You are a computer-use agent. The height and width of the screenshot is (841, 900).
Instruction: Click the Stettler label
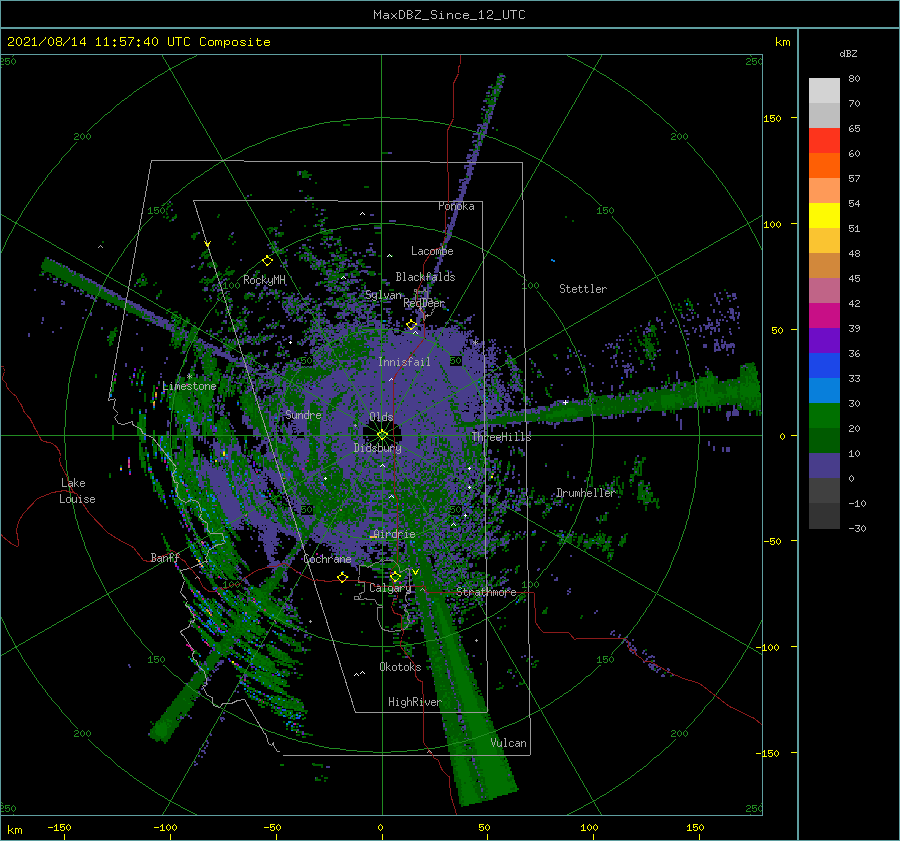[583, 289]
